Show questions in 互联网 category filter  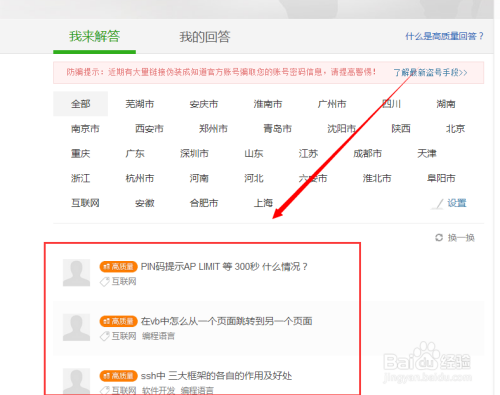(x=85, y=203)
